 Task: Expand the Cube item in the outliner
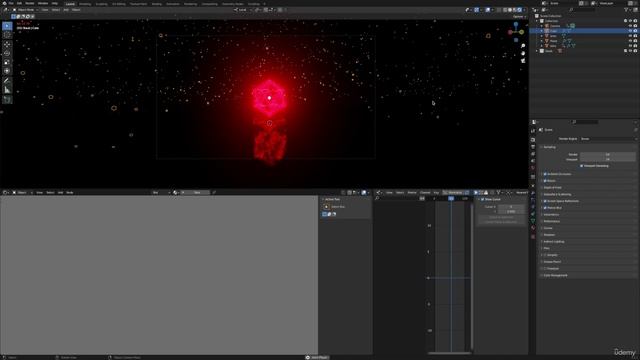pos(542,31)
